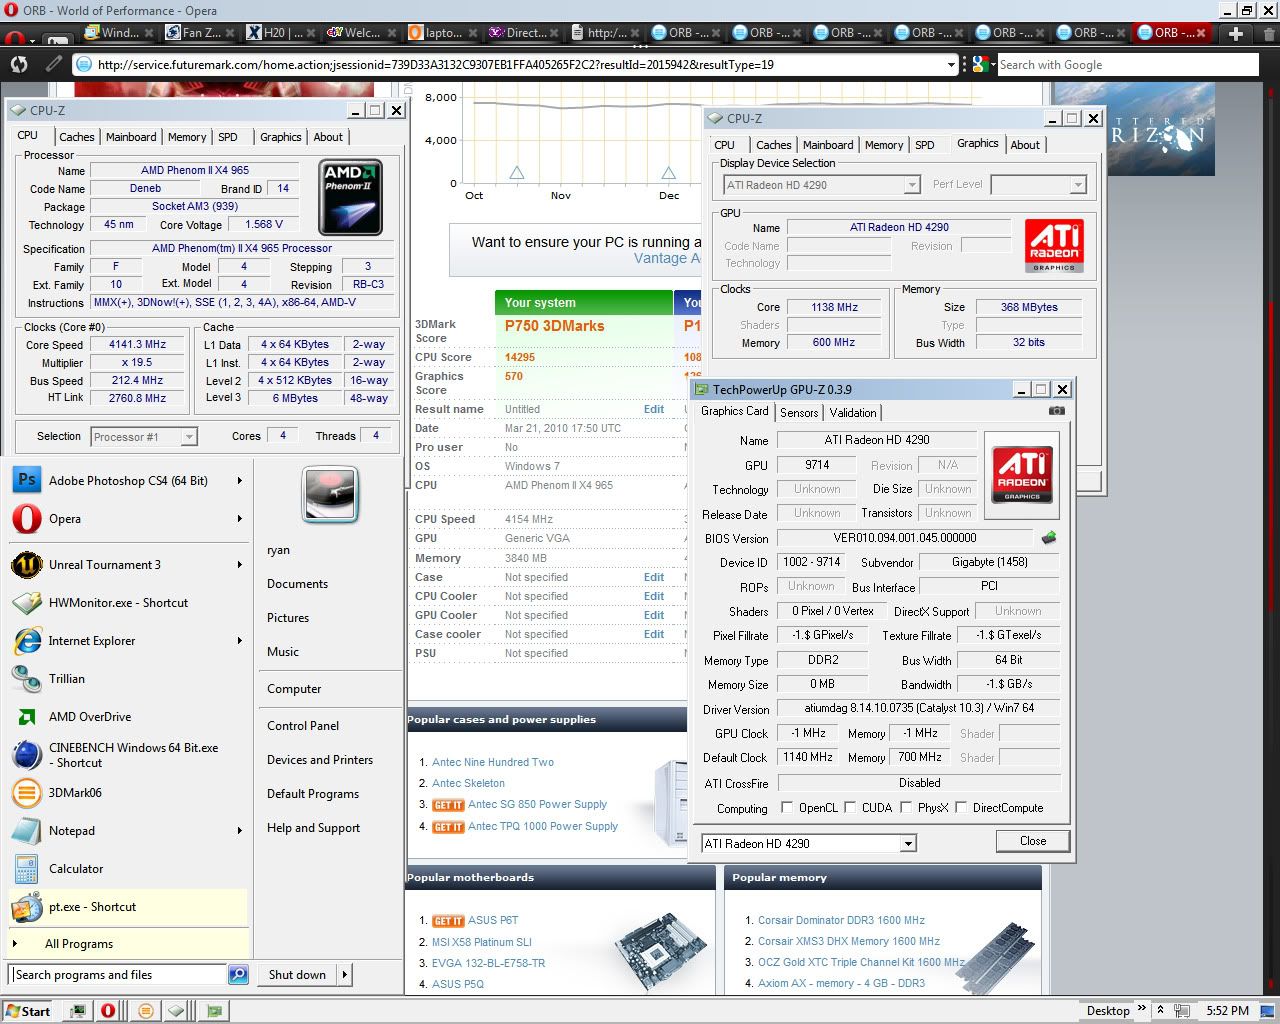This screenshot has height=1024, width=1280.
Task: Open the ATI Radeon HD 4290 dropdown in GPU-Z
Action: pyautogui.click(x=908, y=844)
